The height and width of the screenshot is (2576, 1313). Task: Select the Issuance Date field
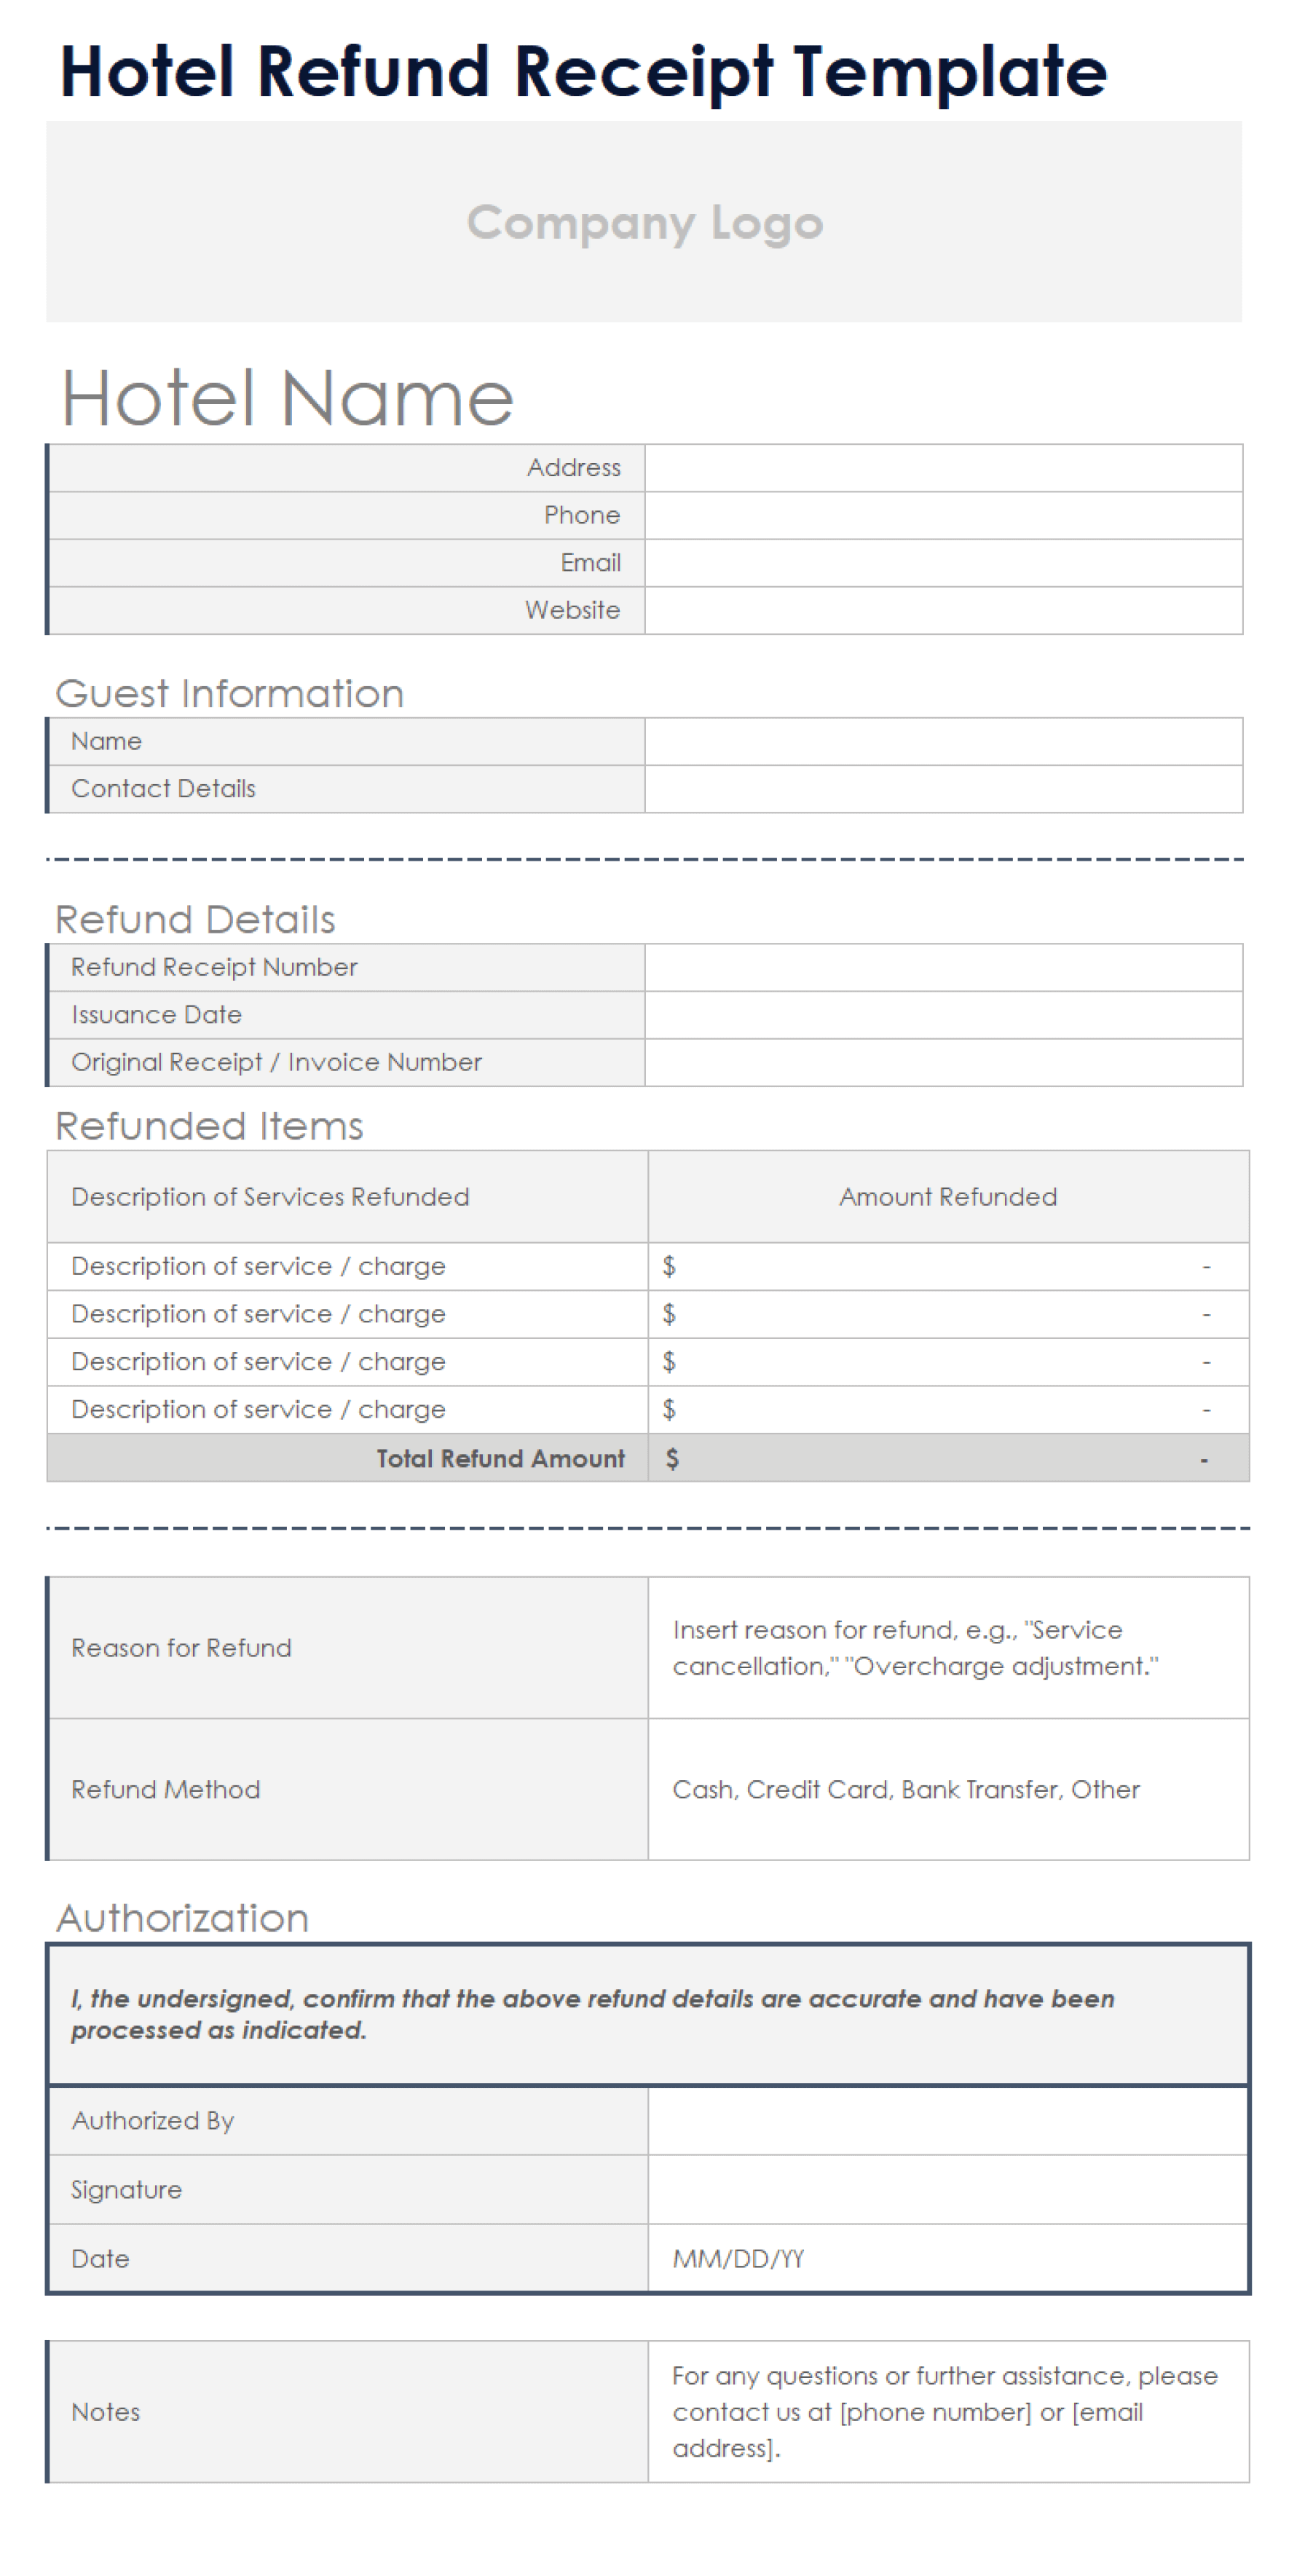pos(942,1015)
